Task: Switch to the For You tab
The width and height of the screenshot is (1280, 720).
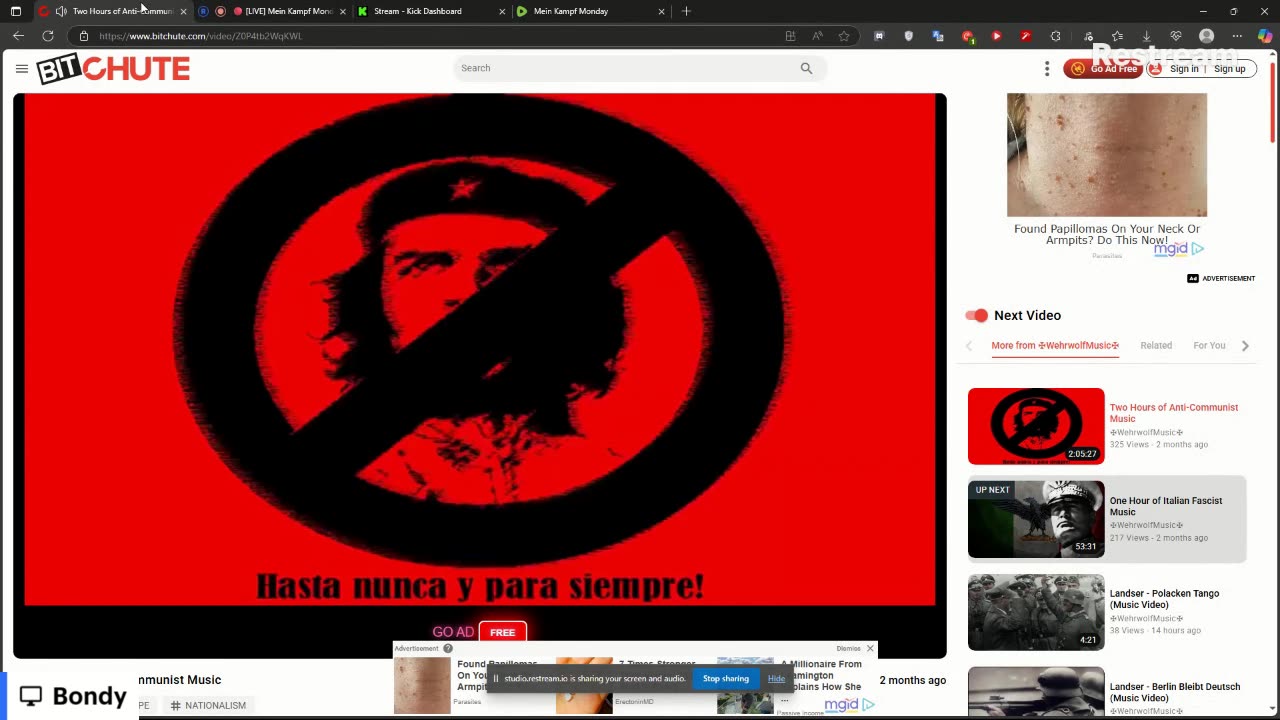Action: [x=1209, y=346]
